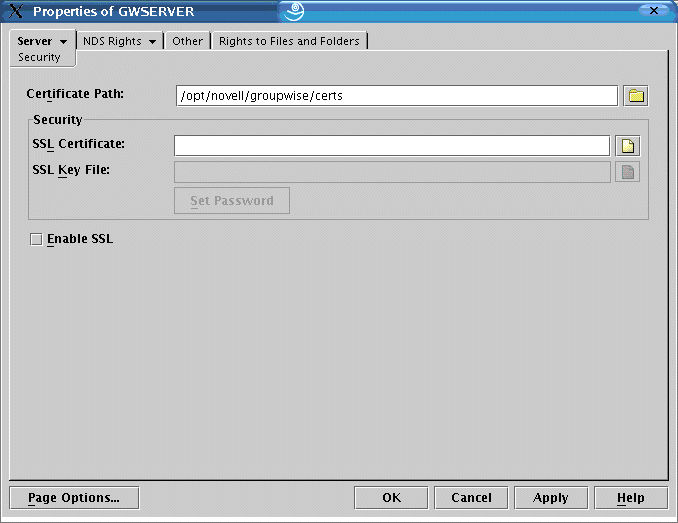Click into the Certificate Path field
This screenshot has width=678, height=523.
coord(395,96)
